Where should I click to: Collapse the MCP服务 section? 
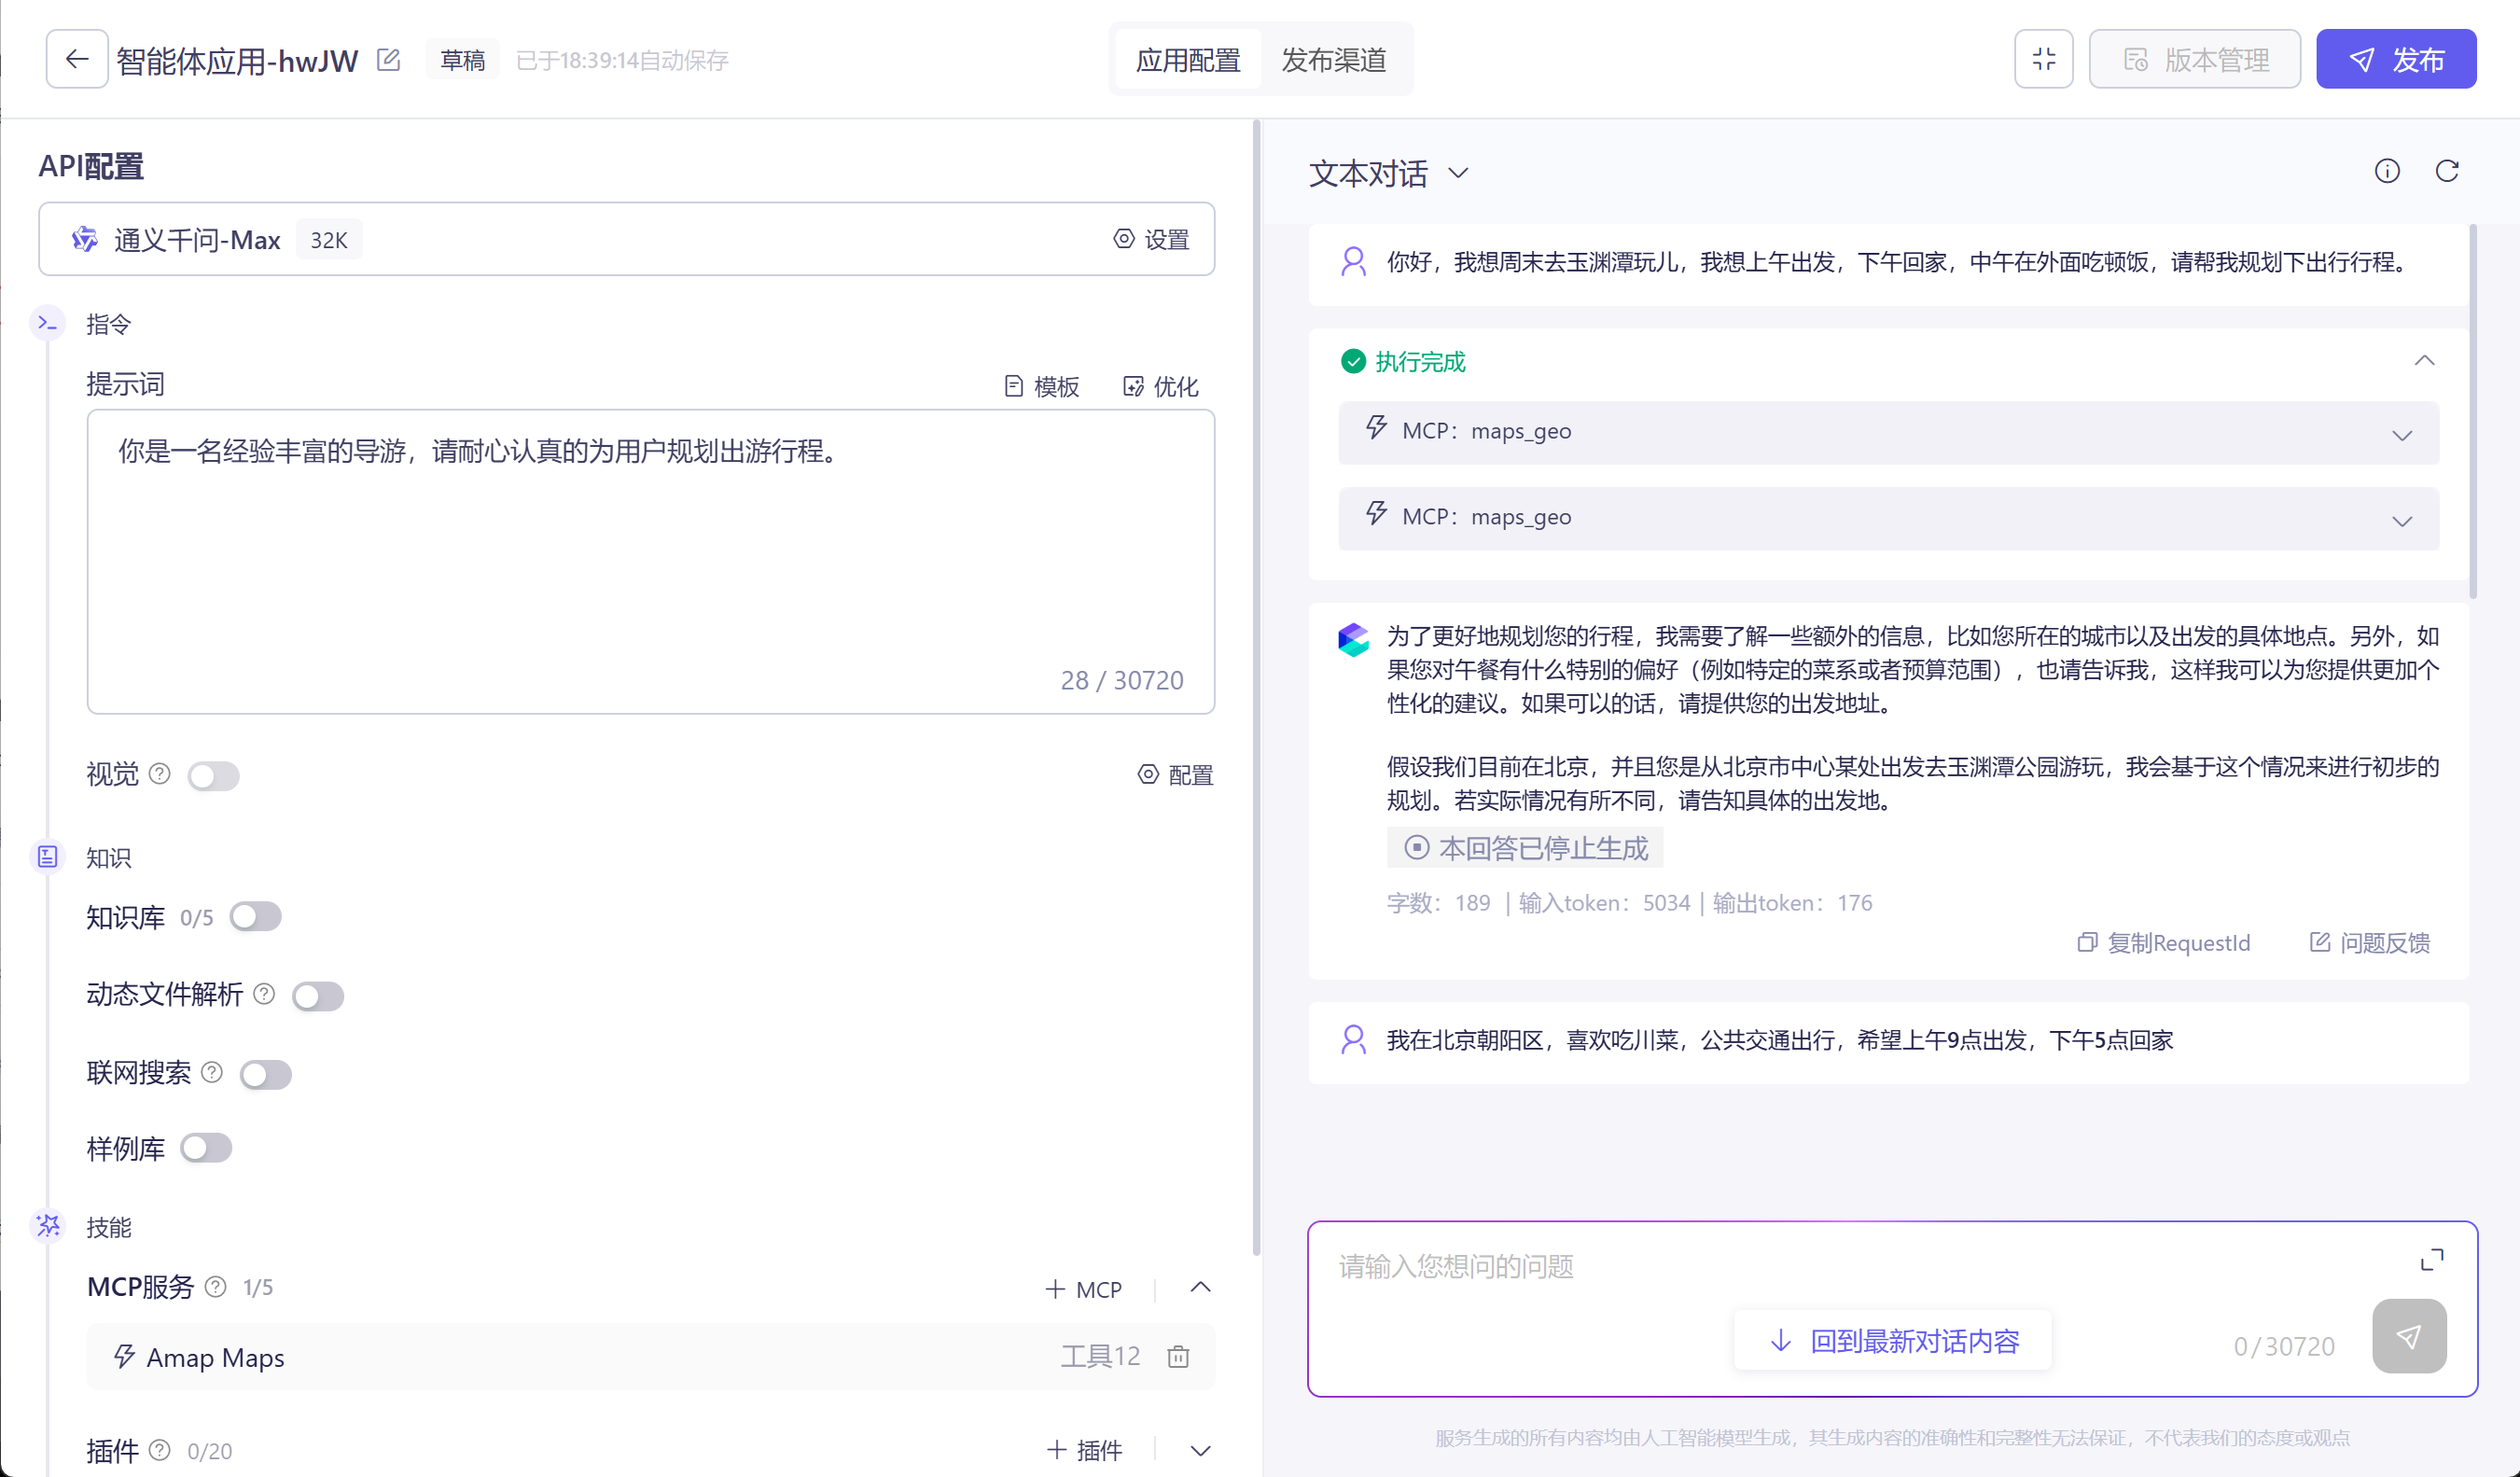[x=1200, y=1287]
